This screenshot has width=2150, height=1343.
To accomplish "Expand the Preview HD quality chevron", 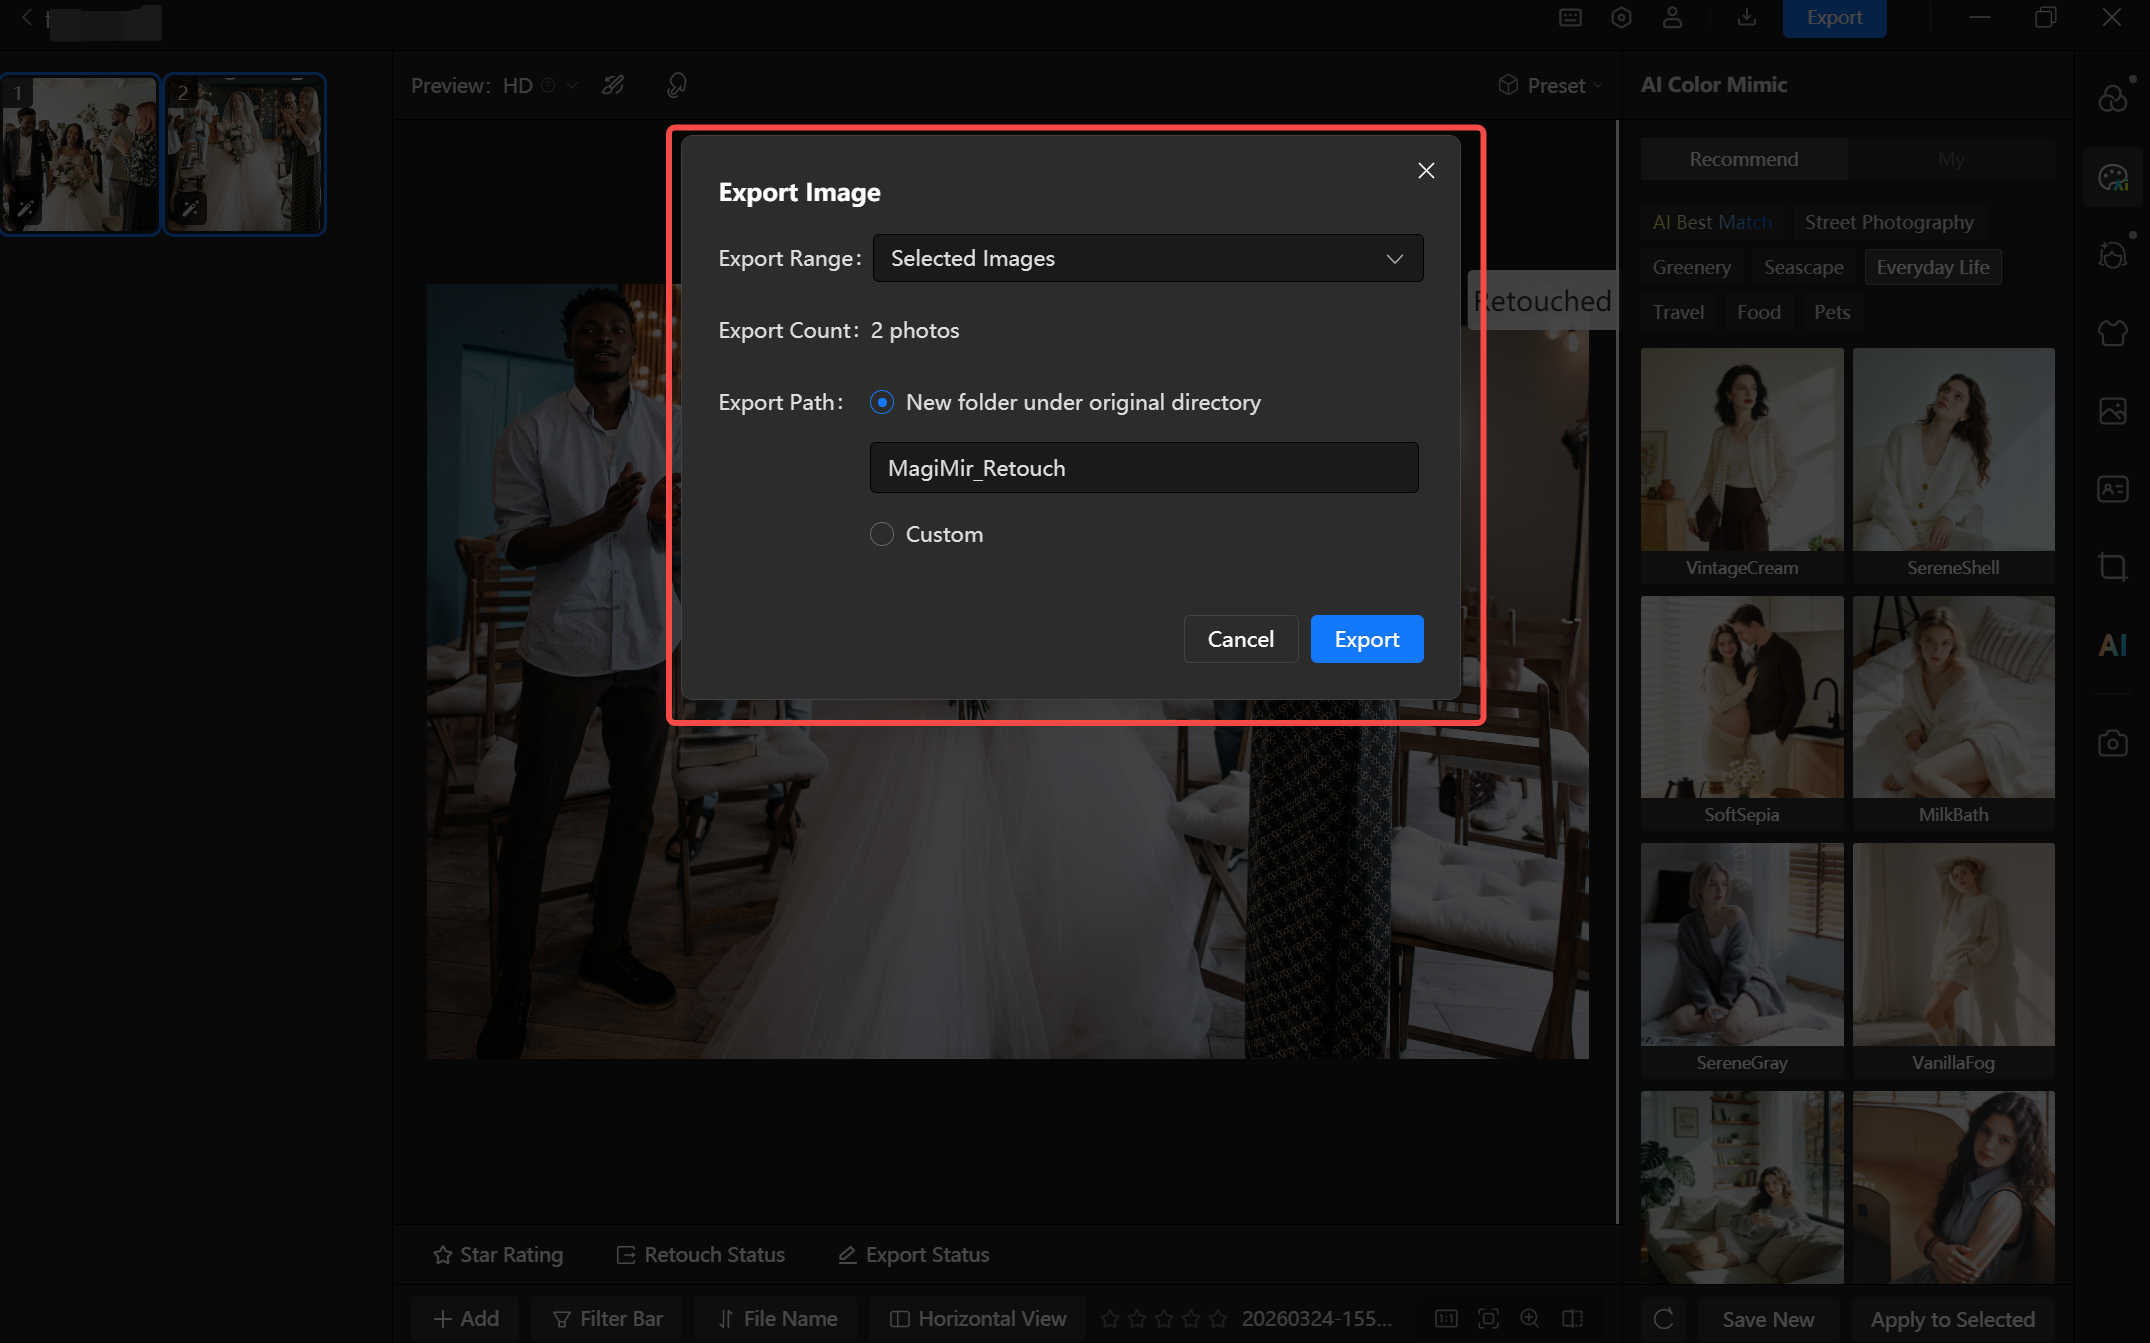I will 572,86.
